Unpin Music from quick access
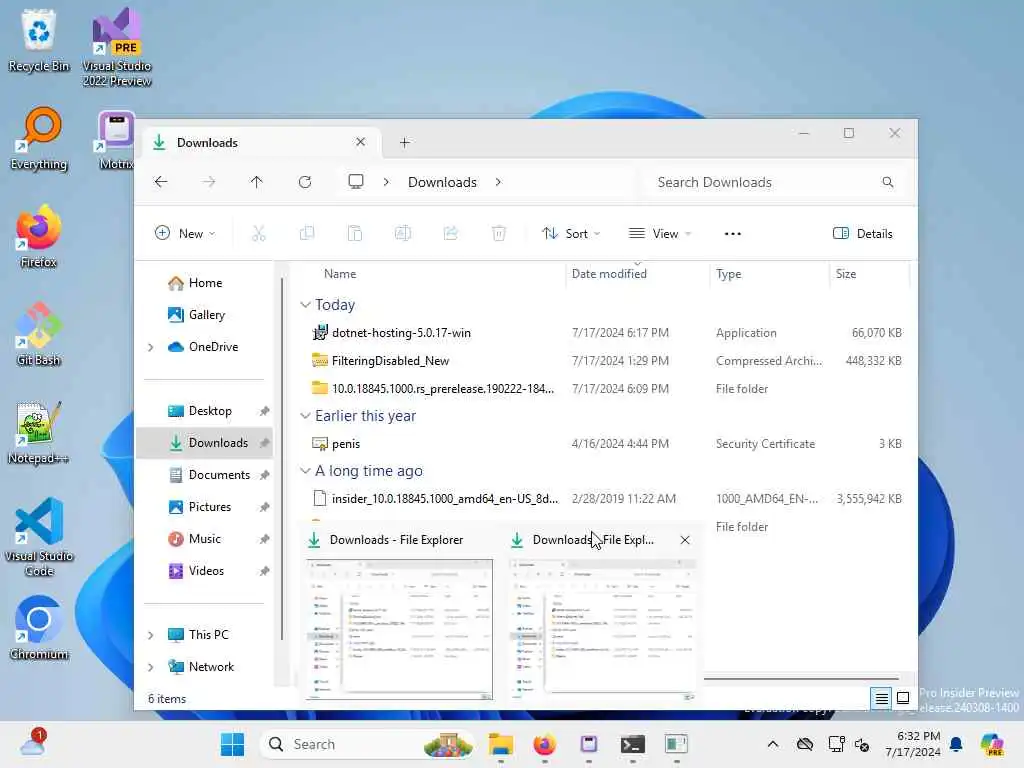 pos(264,539)
